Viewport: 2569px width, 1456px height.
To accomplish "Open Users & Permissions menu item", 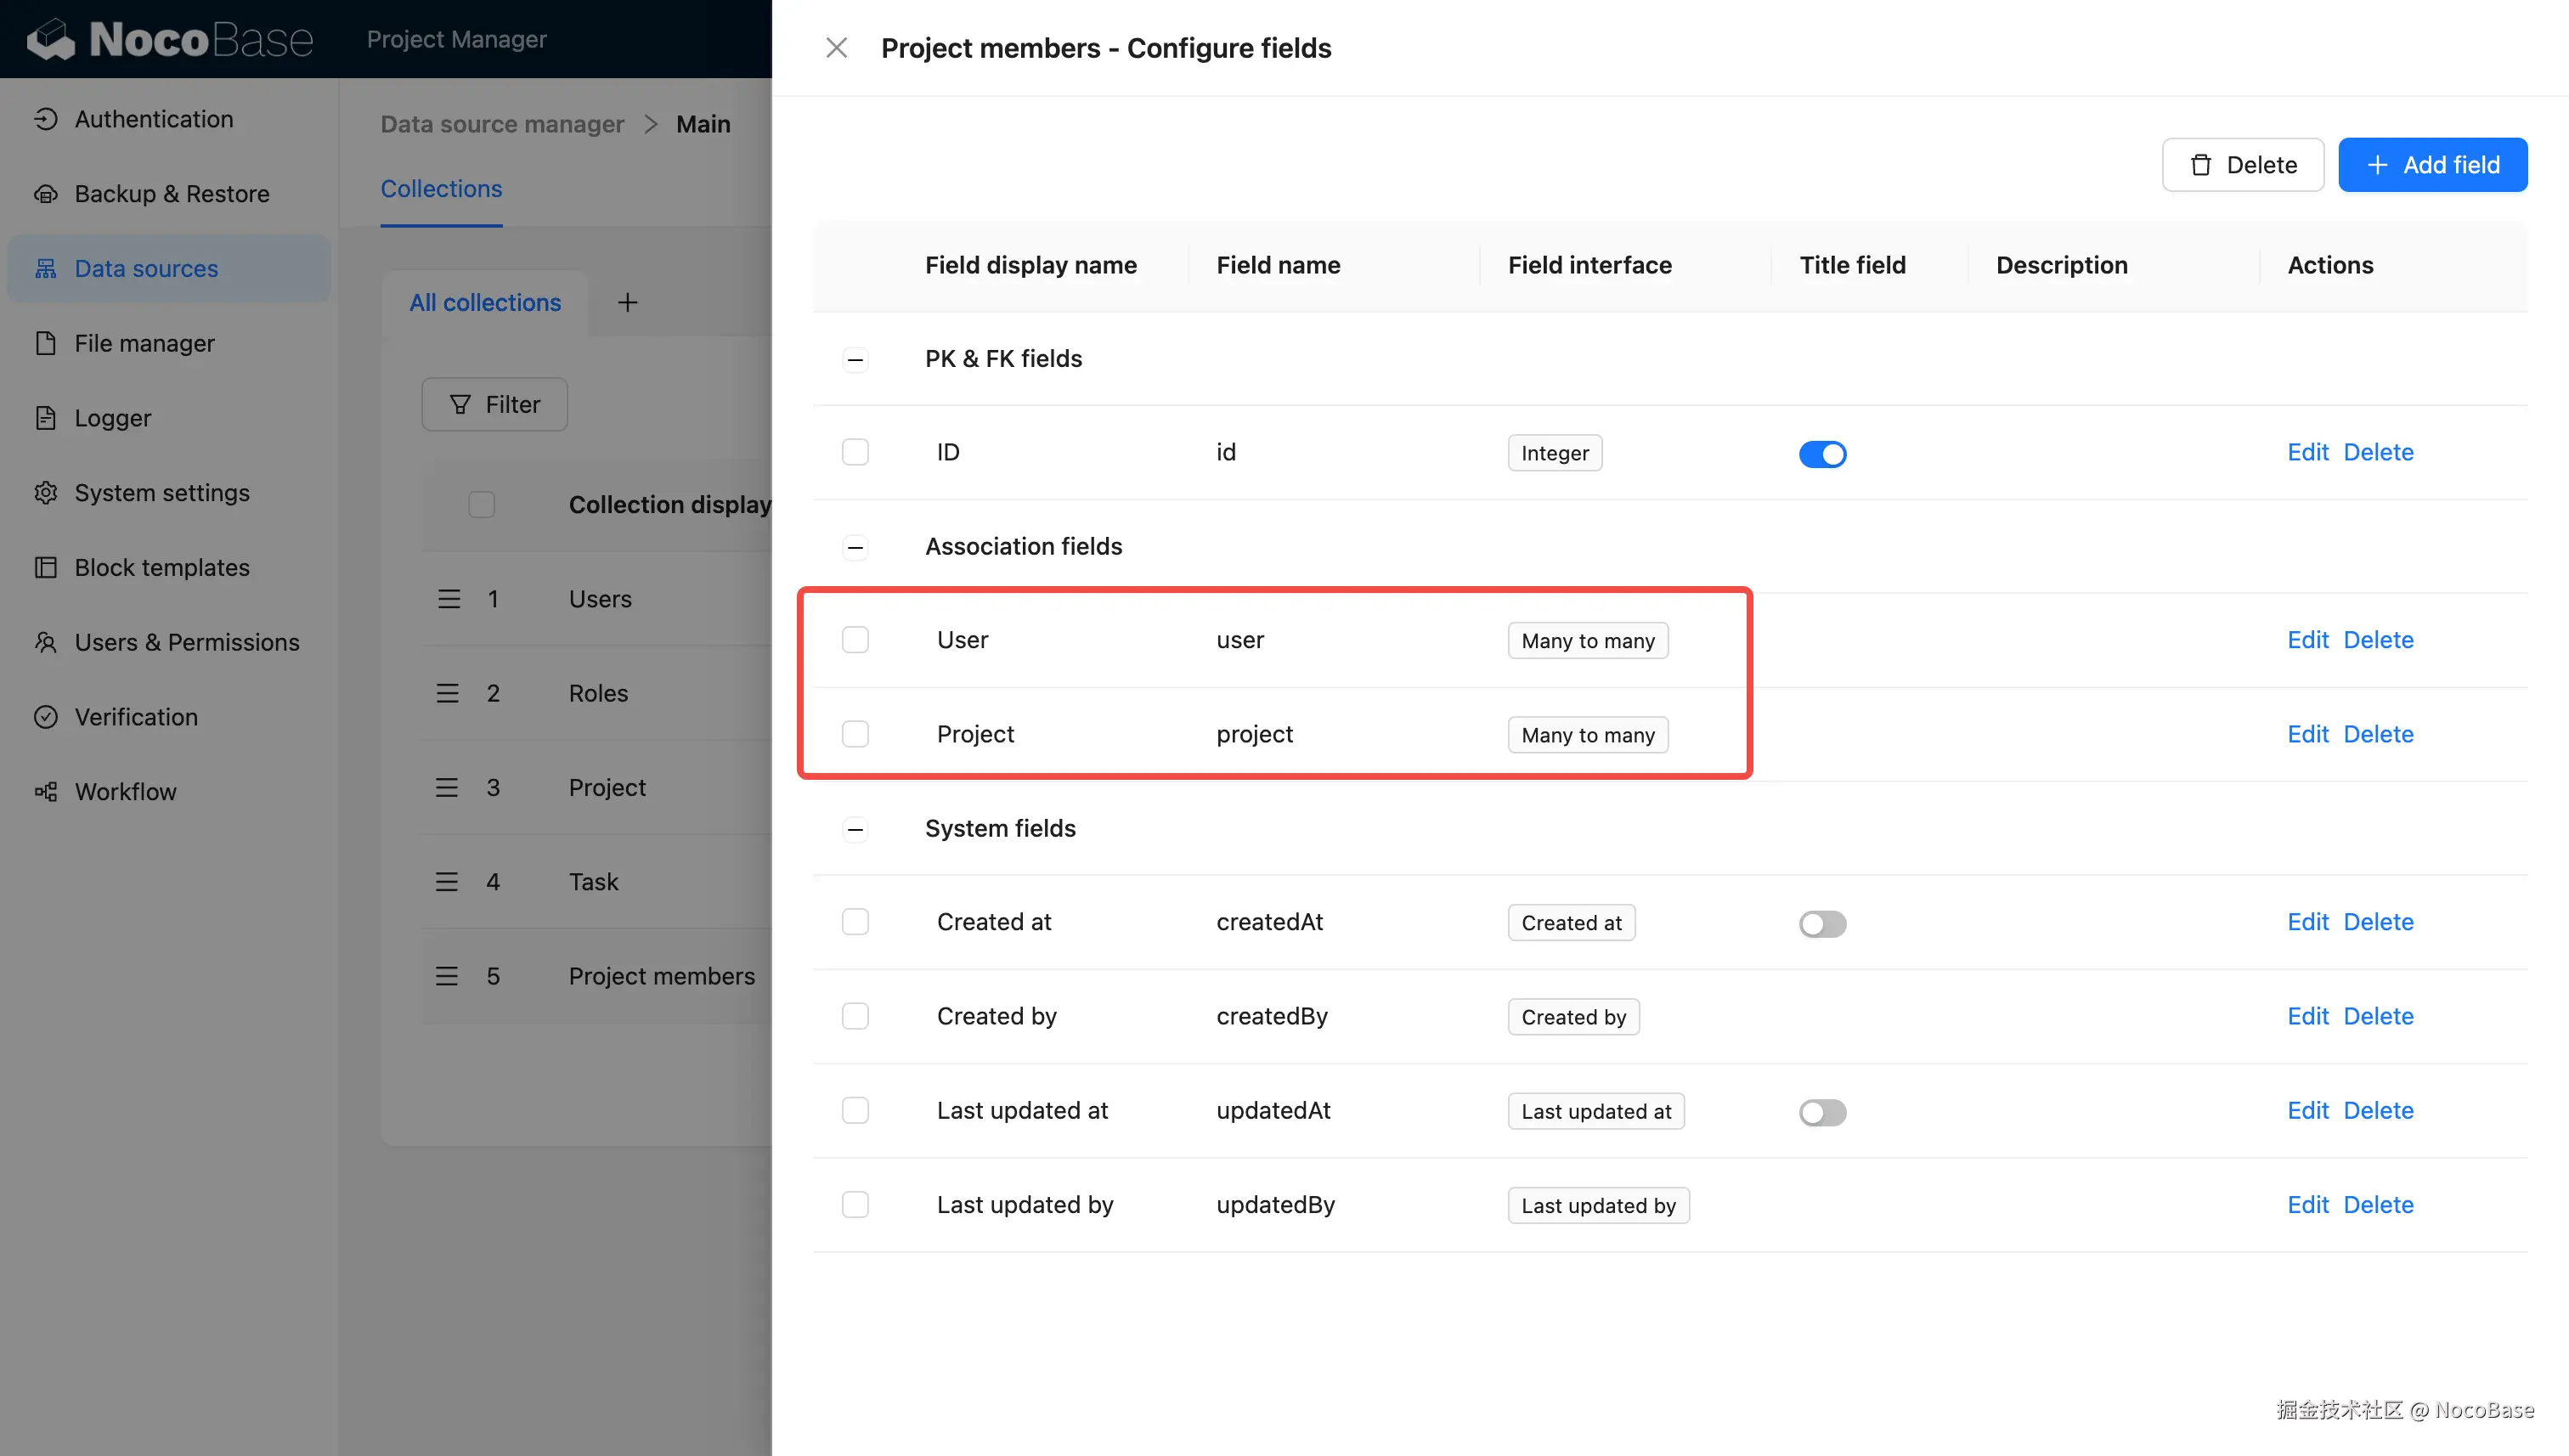I will coord(186,642).
